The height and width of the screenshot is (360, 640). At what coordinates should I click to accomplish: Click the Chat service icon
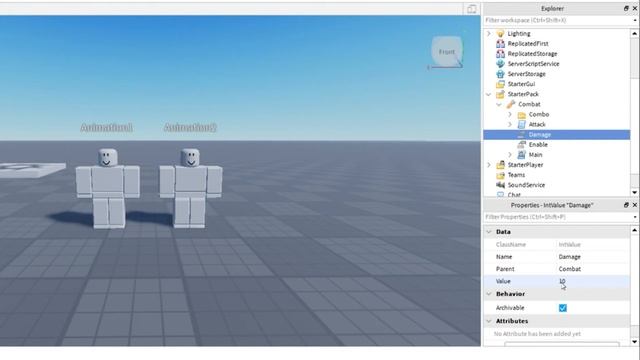(x=500, y=194)
